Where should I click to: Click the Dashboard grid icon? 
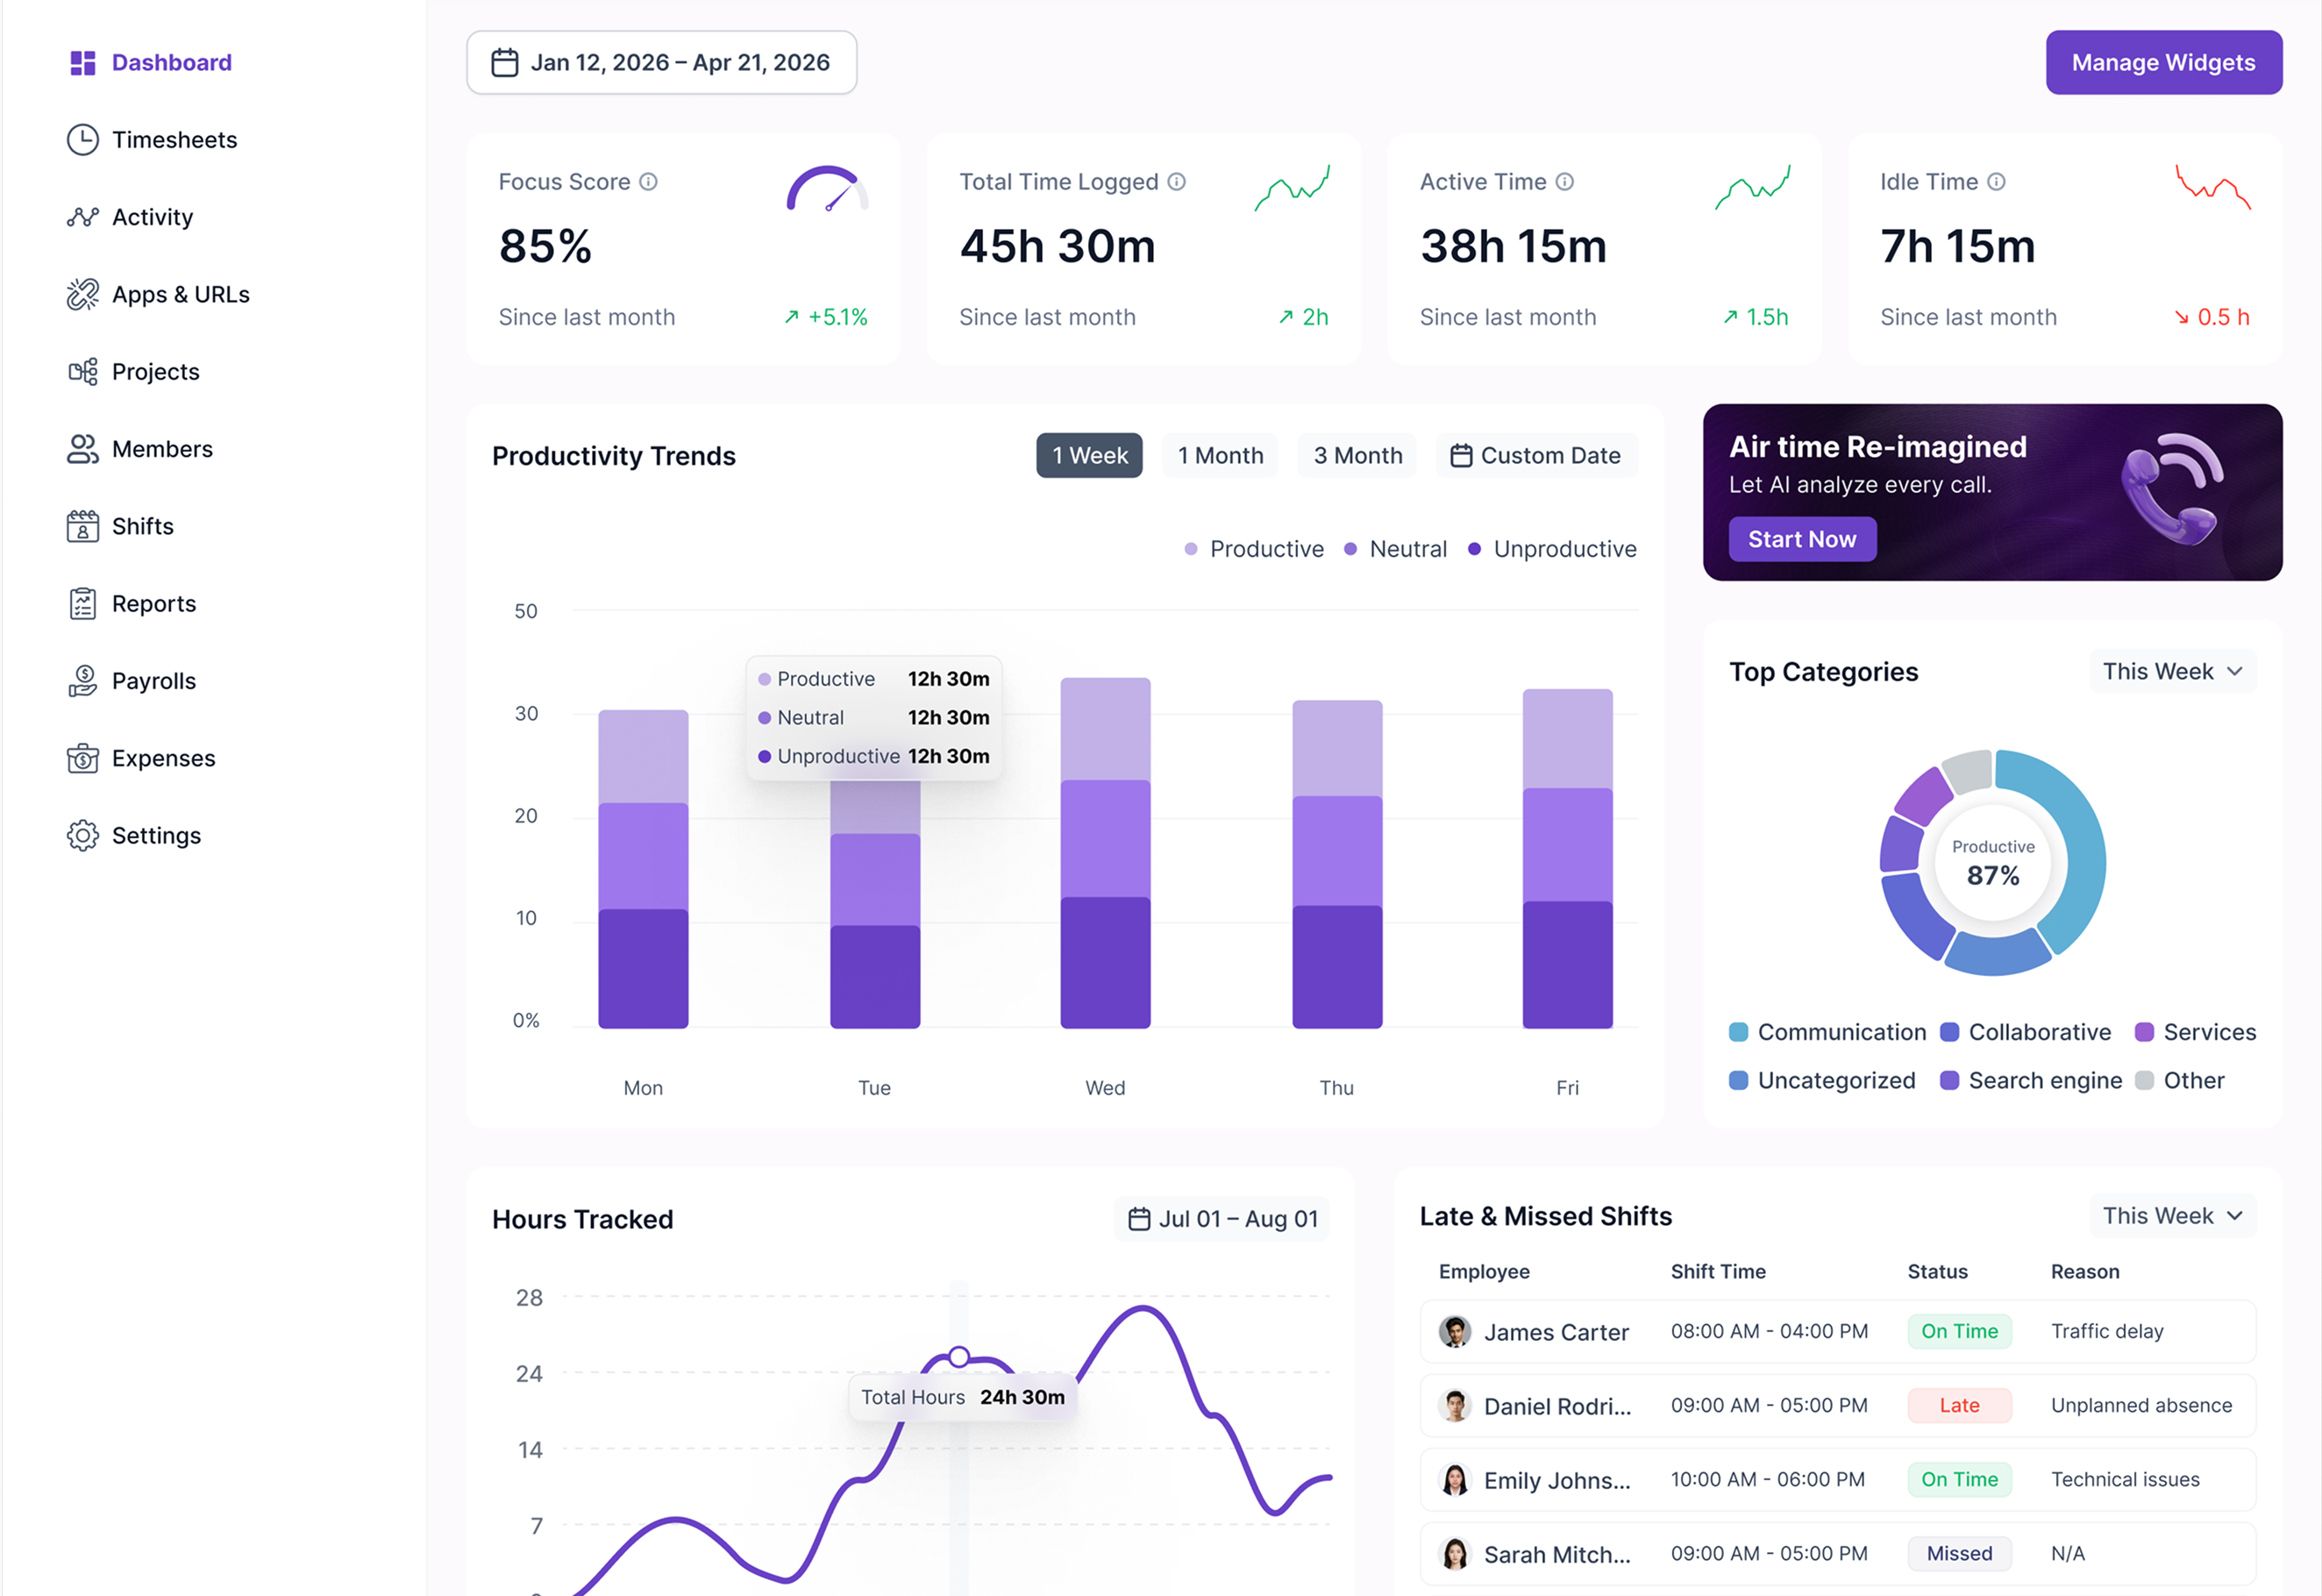[83, 63]
